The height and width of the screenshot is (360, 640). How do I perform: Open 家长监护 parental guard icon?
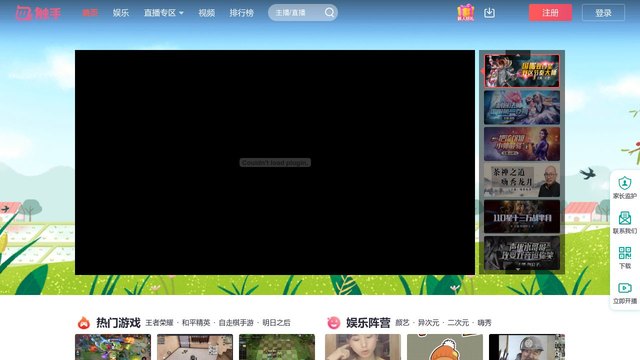click(624, 188)
